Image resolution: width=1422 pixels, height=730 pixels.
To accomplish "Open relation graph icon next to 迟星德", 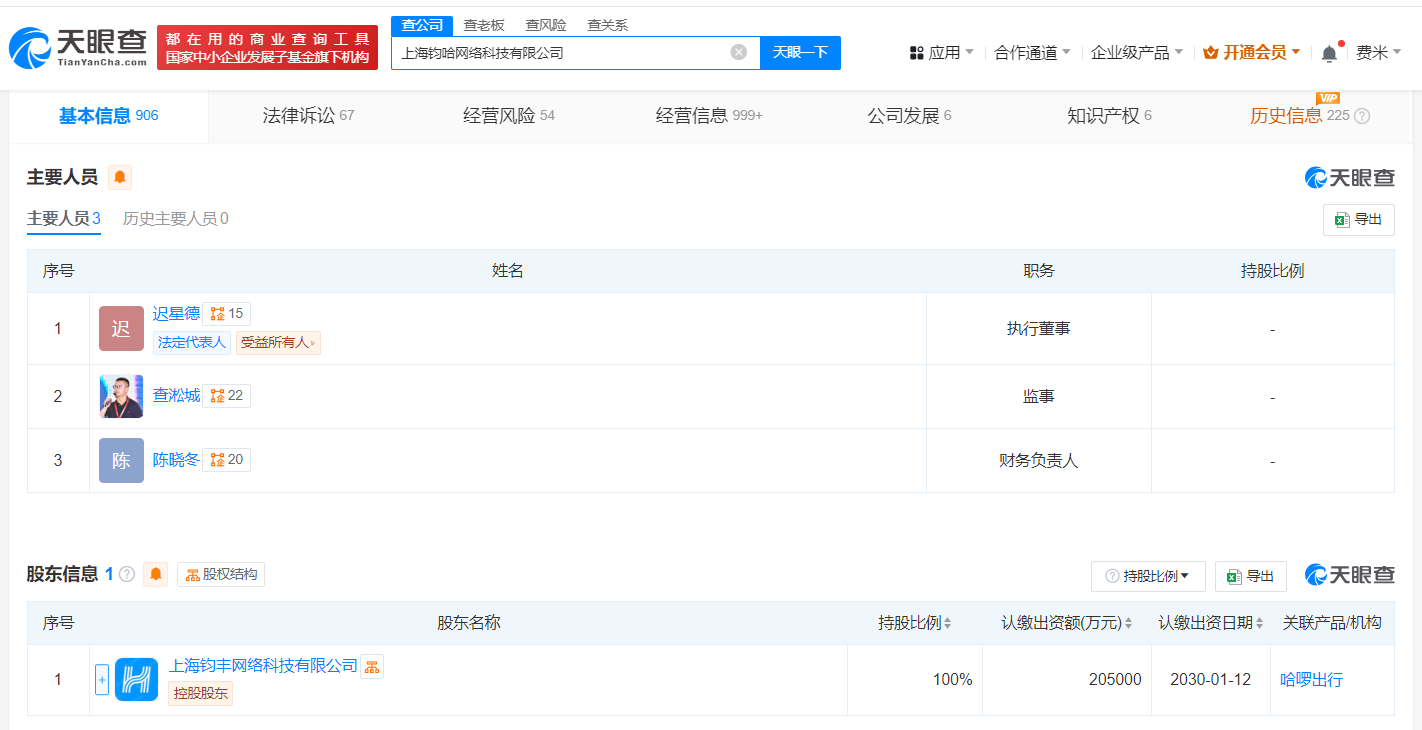I will [226, 314].
